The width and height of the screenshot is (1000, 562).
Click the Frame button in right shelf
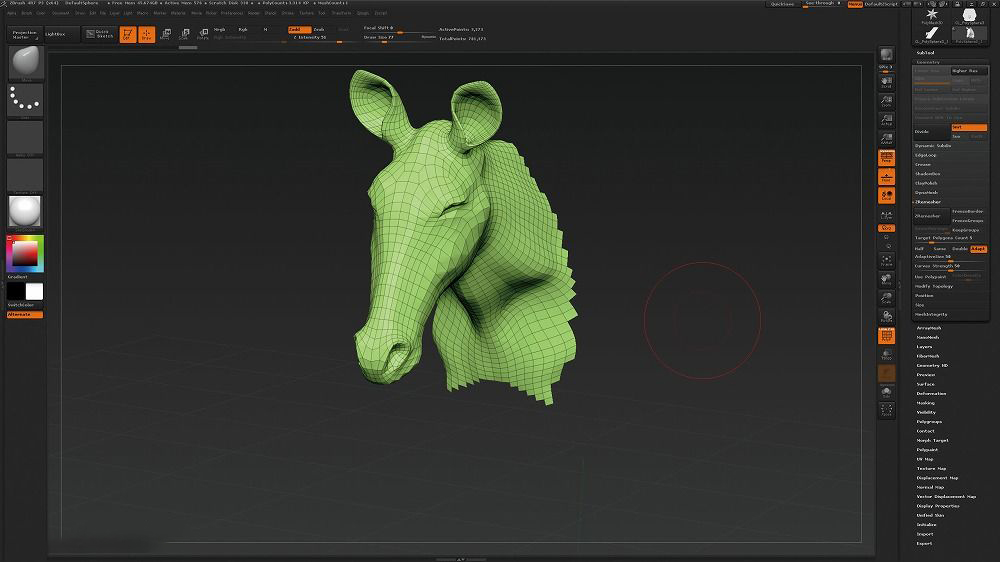(886, 262)
